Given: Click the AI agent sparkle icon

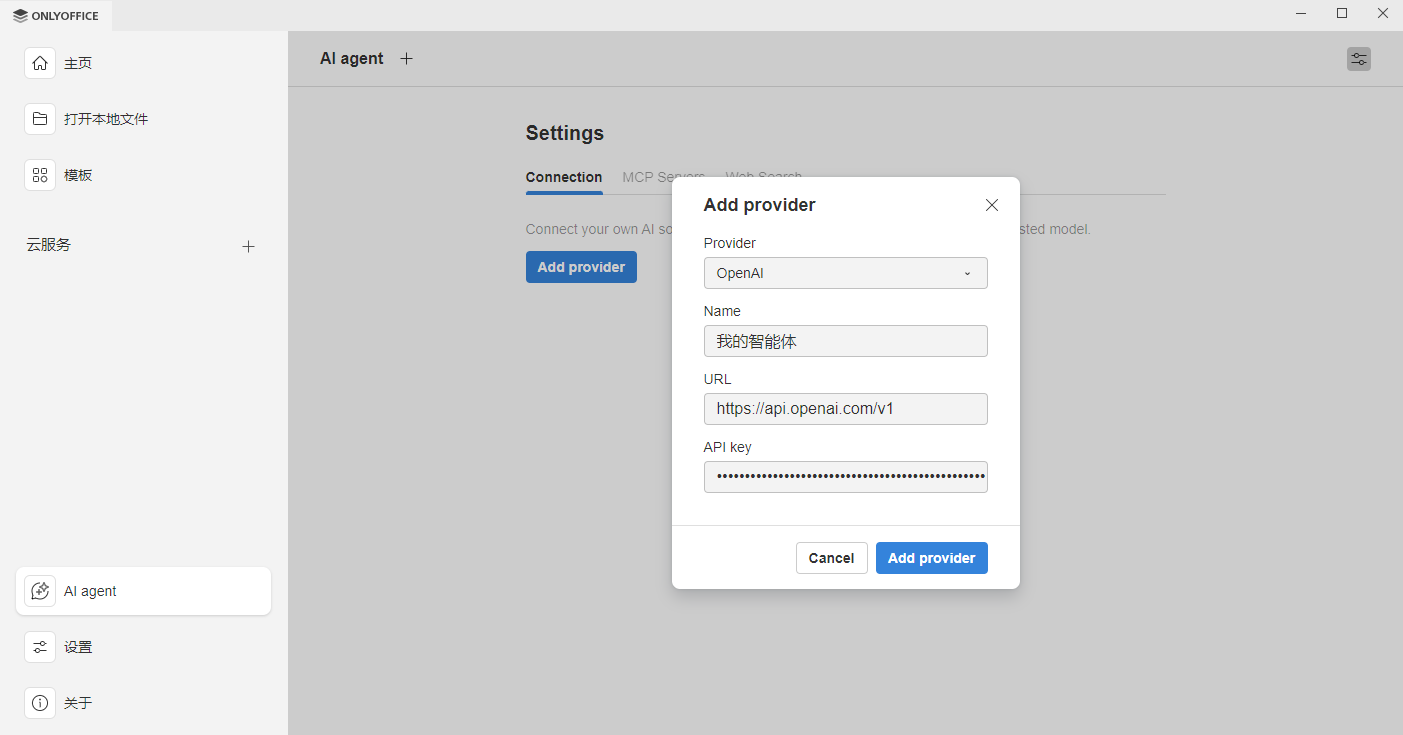Looking at the screenshot, I should [x=40, y=591].
